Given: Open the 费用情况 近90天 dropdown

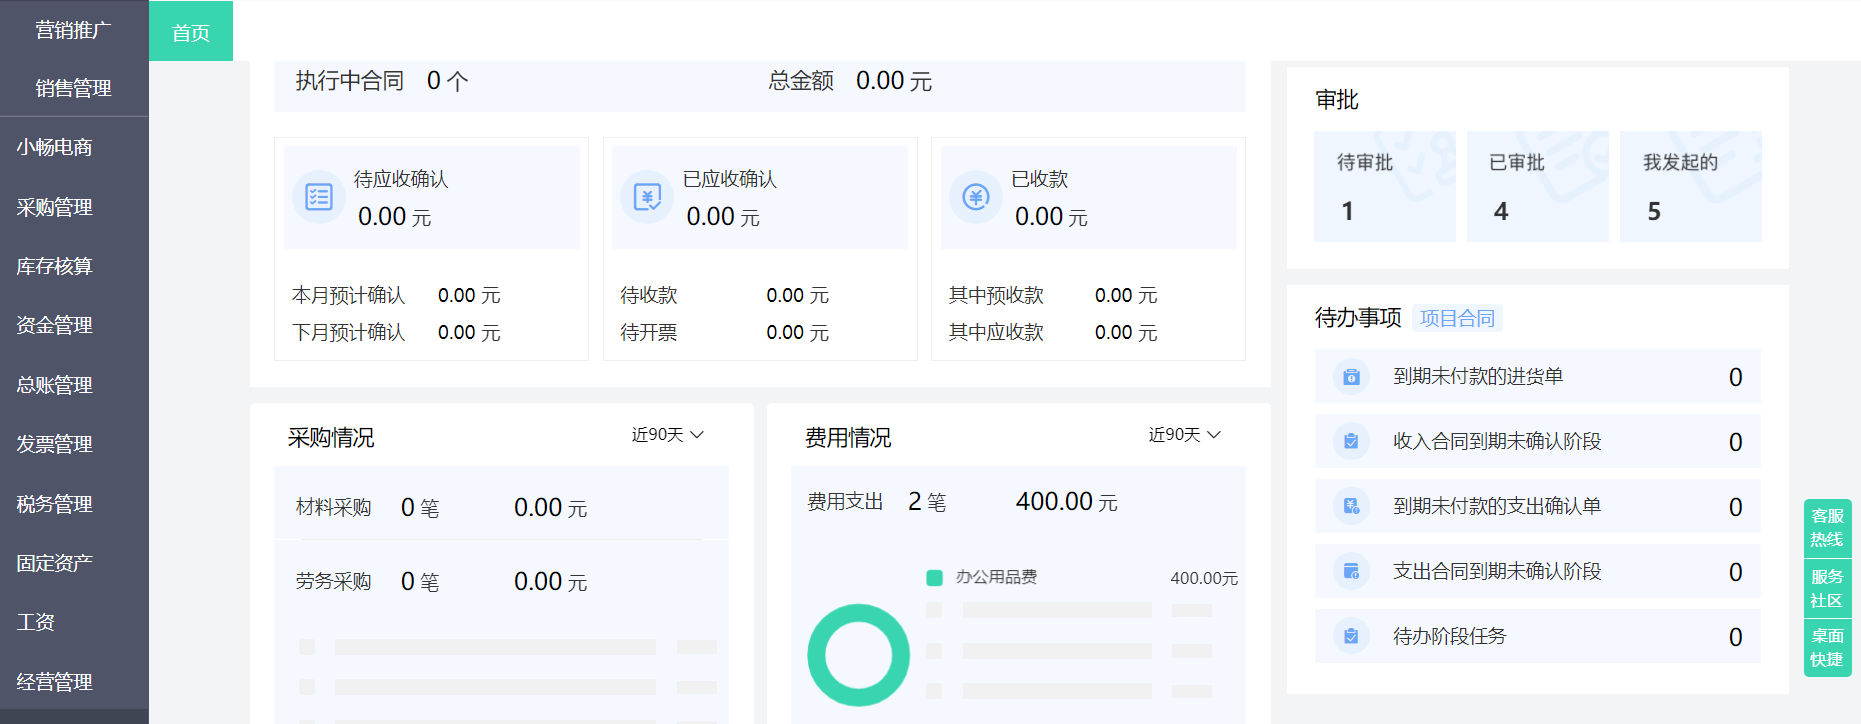Looking at the screenshot, I should click(1185, 435).
